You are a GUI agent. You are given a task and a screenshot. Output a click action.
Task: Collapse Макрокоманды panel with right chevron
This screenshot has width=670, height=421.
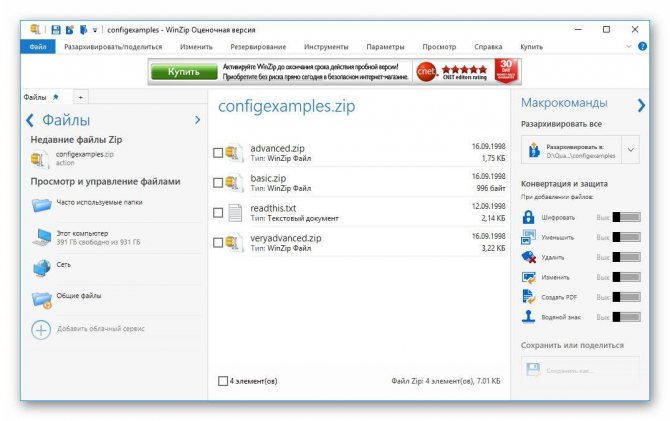(641, 105)
